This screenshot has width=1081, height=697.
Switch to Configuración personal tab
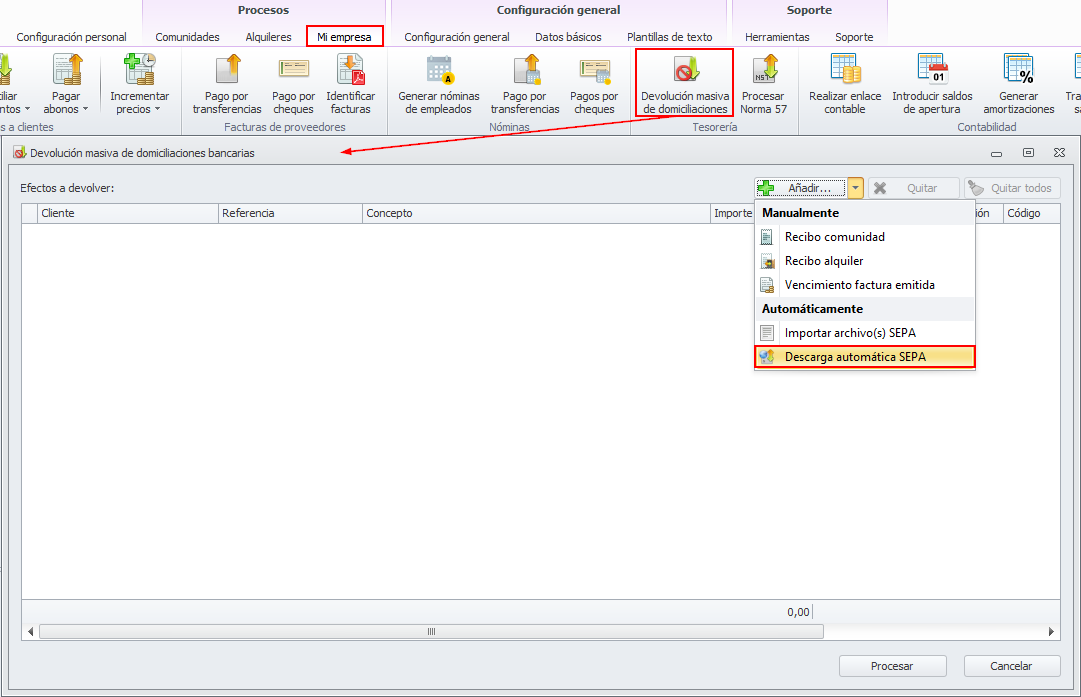coord(72,37)
